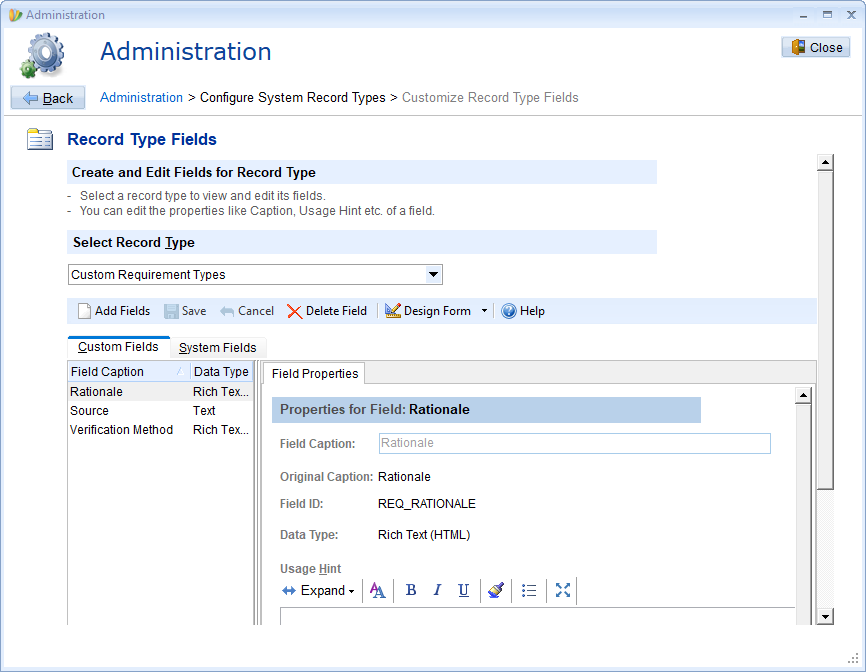Open Help from the toolbar
This screenshot has width=866, height=672.
(x=523, y=311)
